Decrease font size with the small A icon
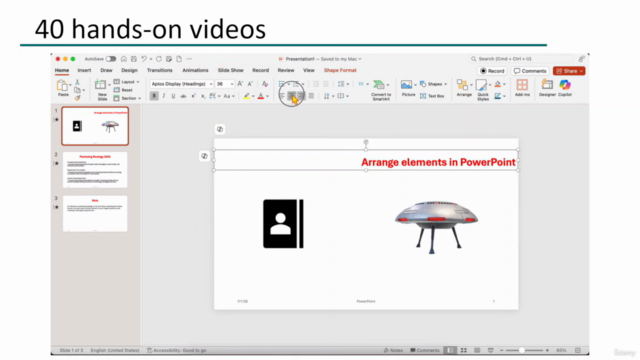The image size is (640, 360). pos(250,84)
